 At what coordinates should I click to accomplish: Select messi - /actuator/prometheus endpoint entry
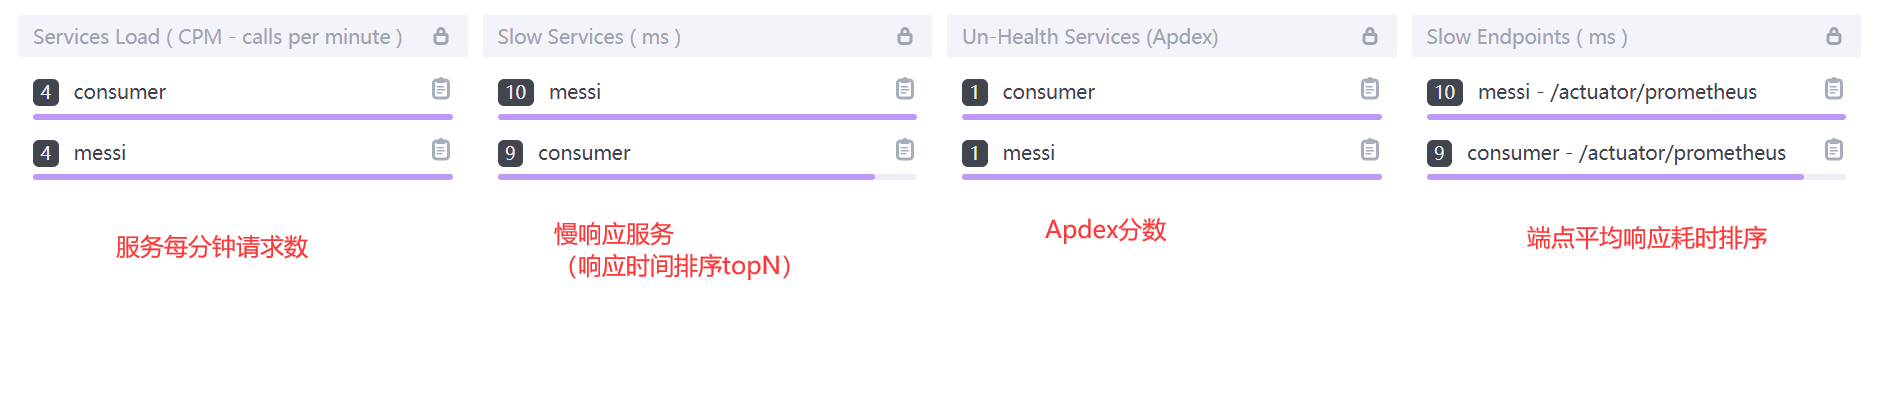[1617, 92]
